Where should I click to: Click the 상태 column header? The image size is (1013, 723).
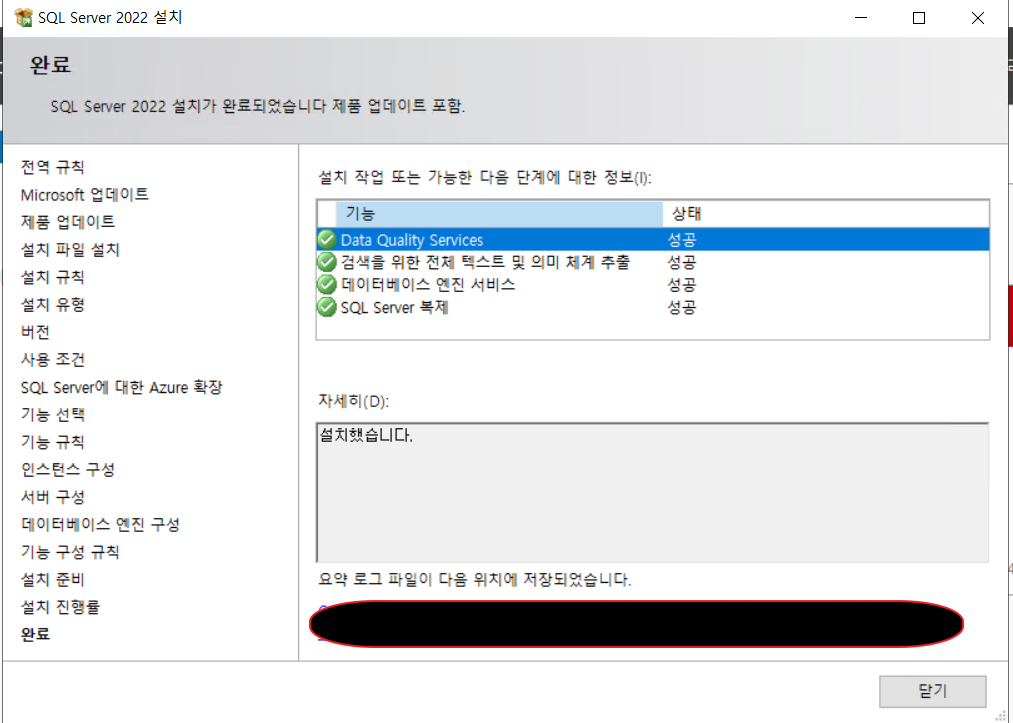pos(826,214)
